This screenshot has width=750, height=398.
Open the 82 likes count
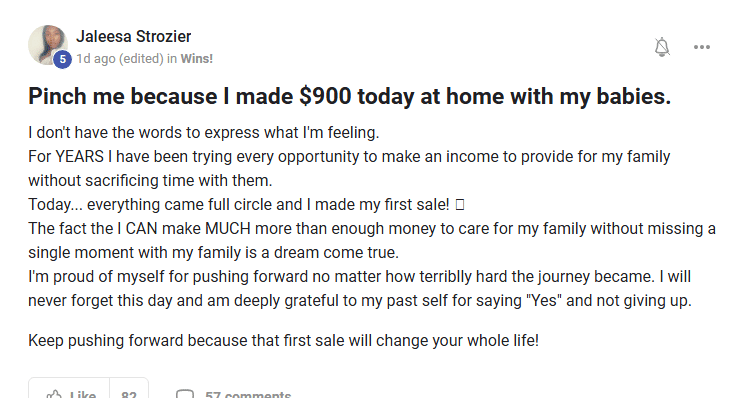coord(129,394)
